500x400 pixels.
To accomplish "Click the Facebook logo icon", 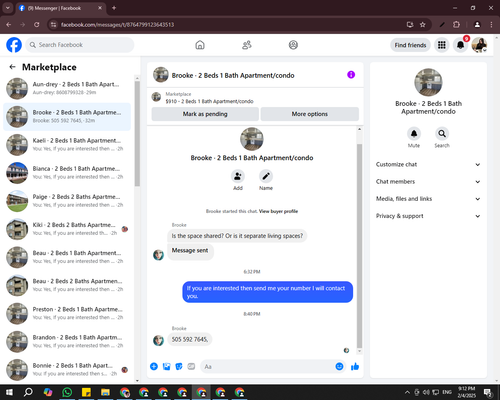I will click(14, 45).
